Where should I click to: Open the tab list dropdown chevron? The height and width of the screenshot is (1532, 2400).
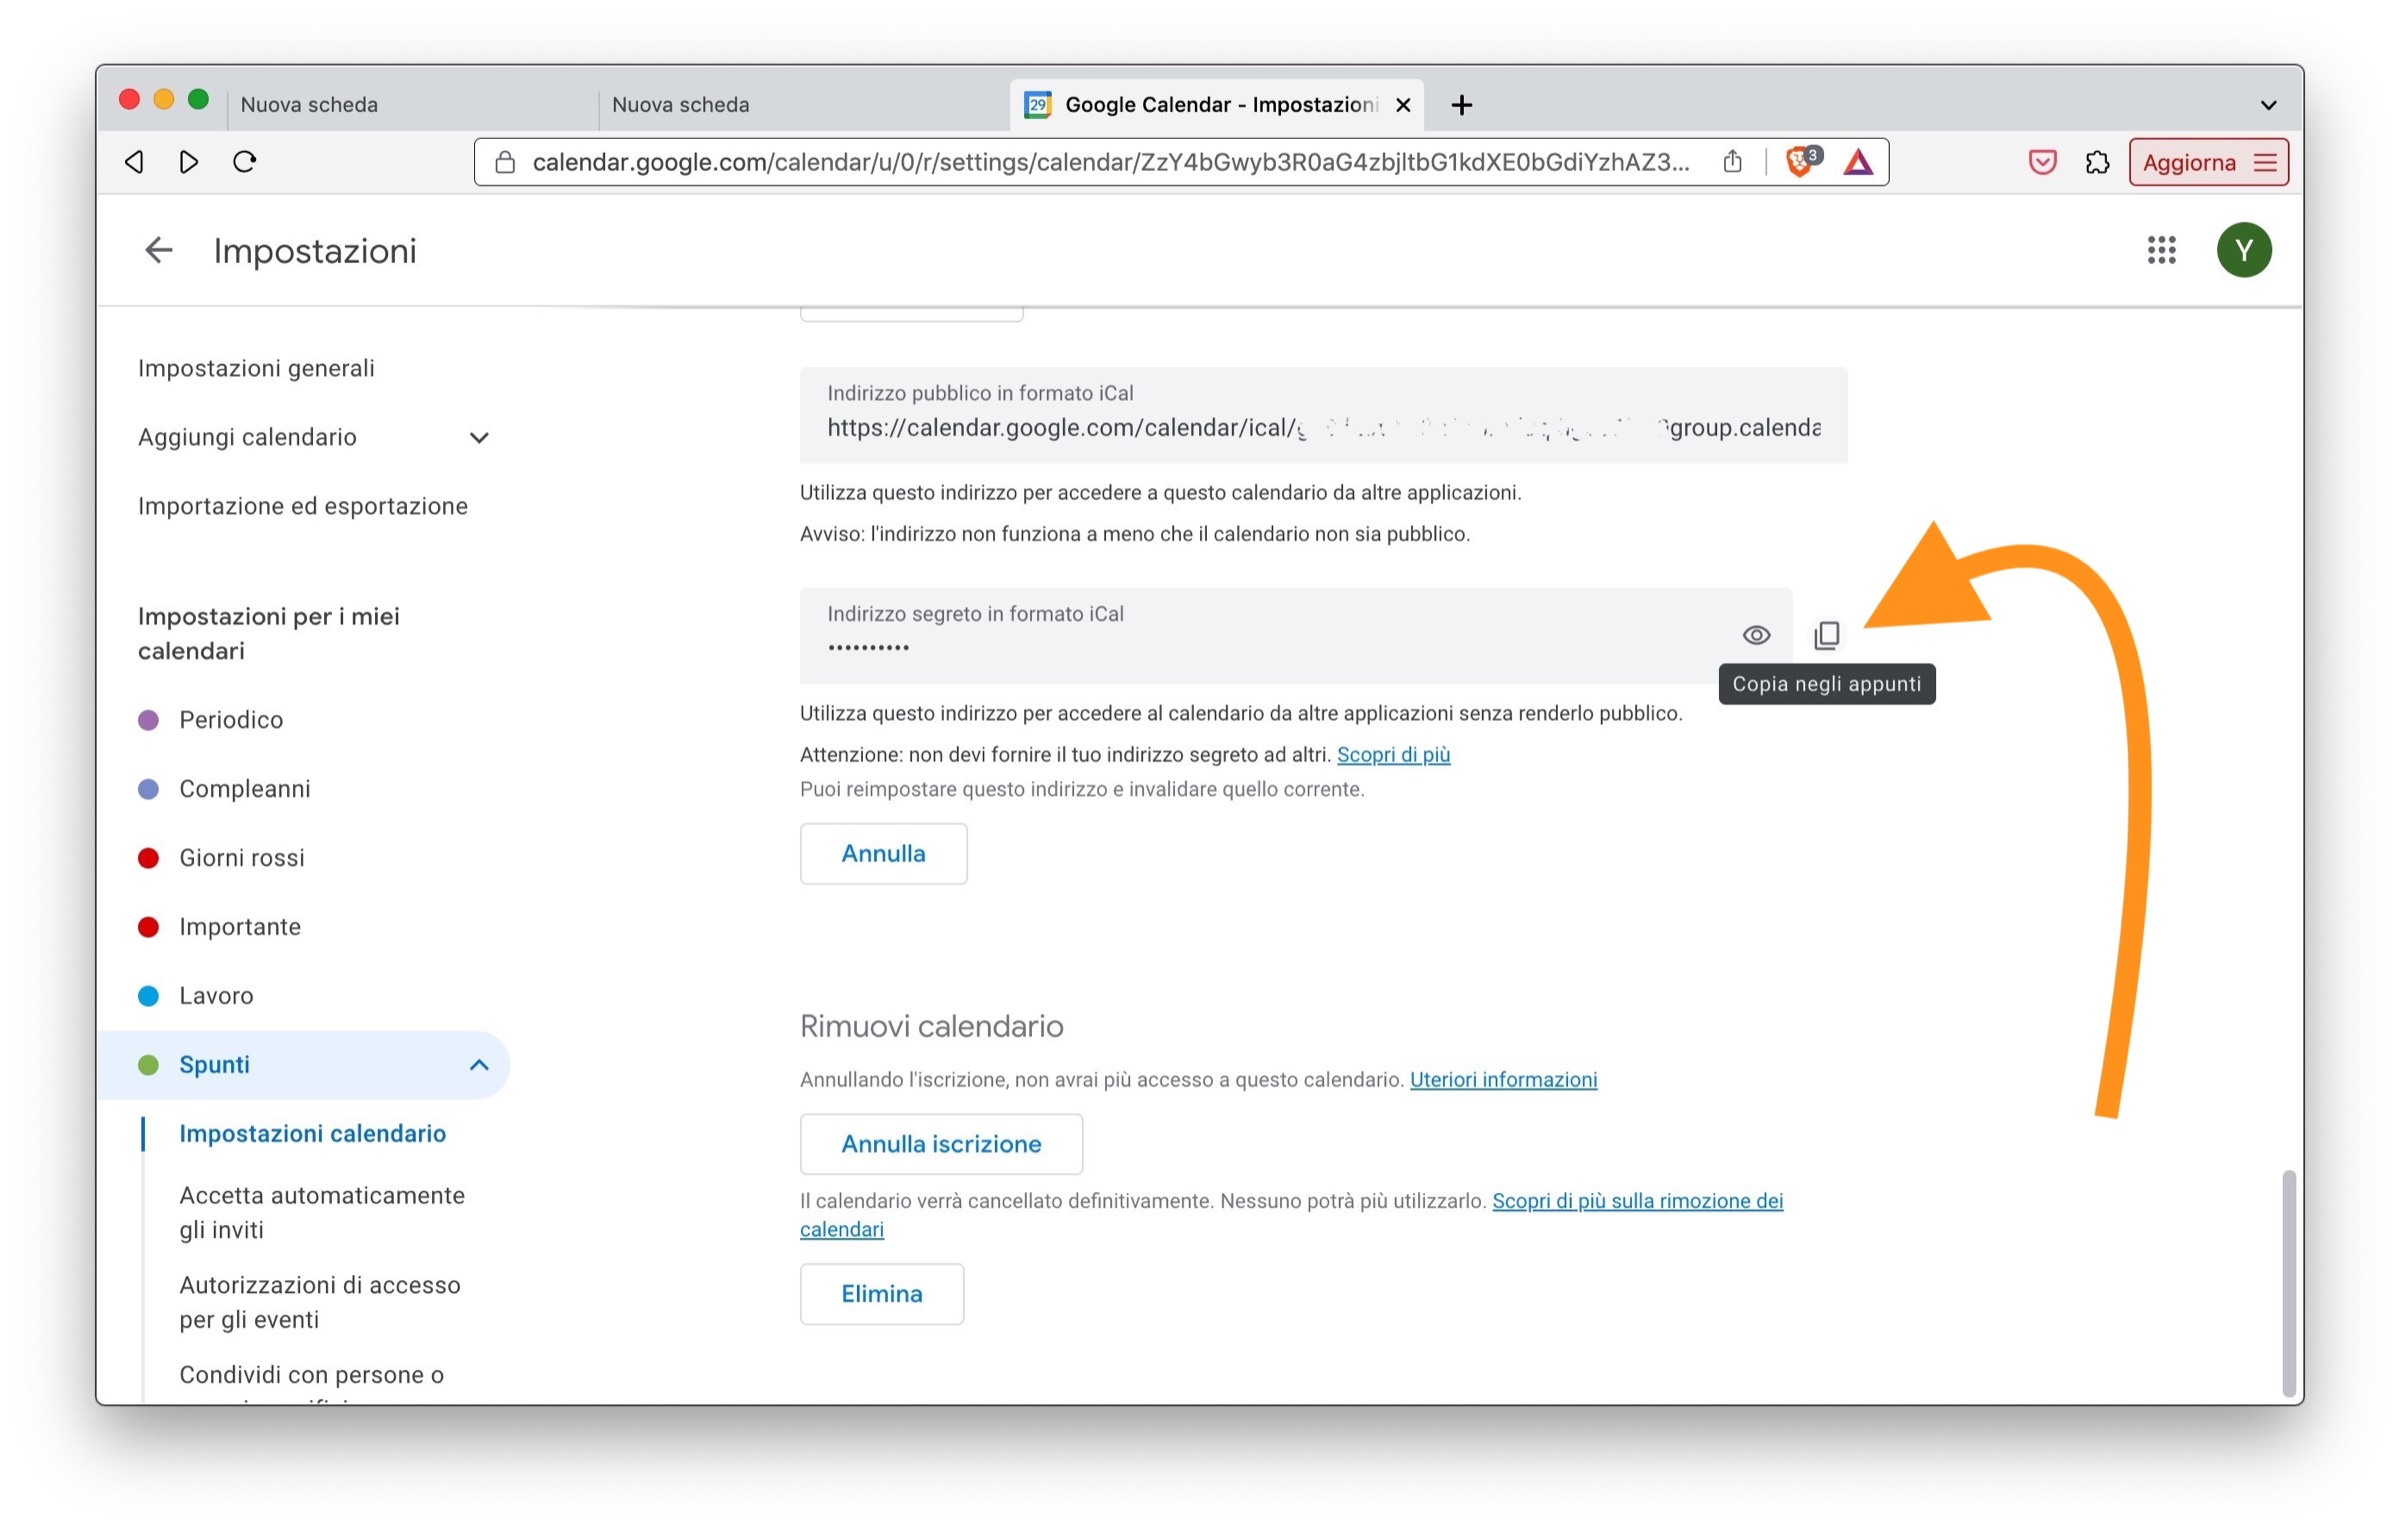coord(2268,105)
